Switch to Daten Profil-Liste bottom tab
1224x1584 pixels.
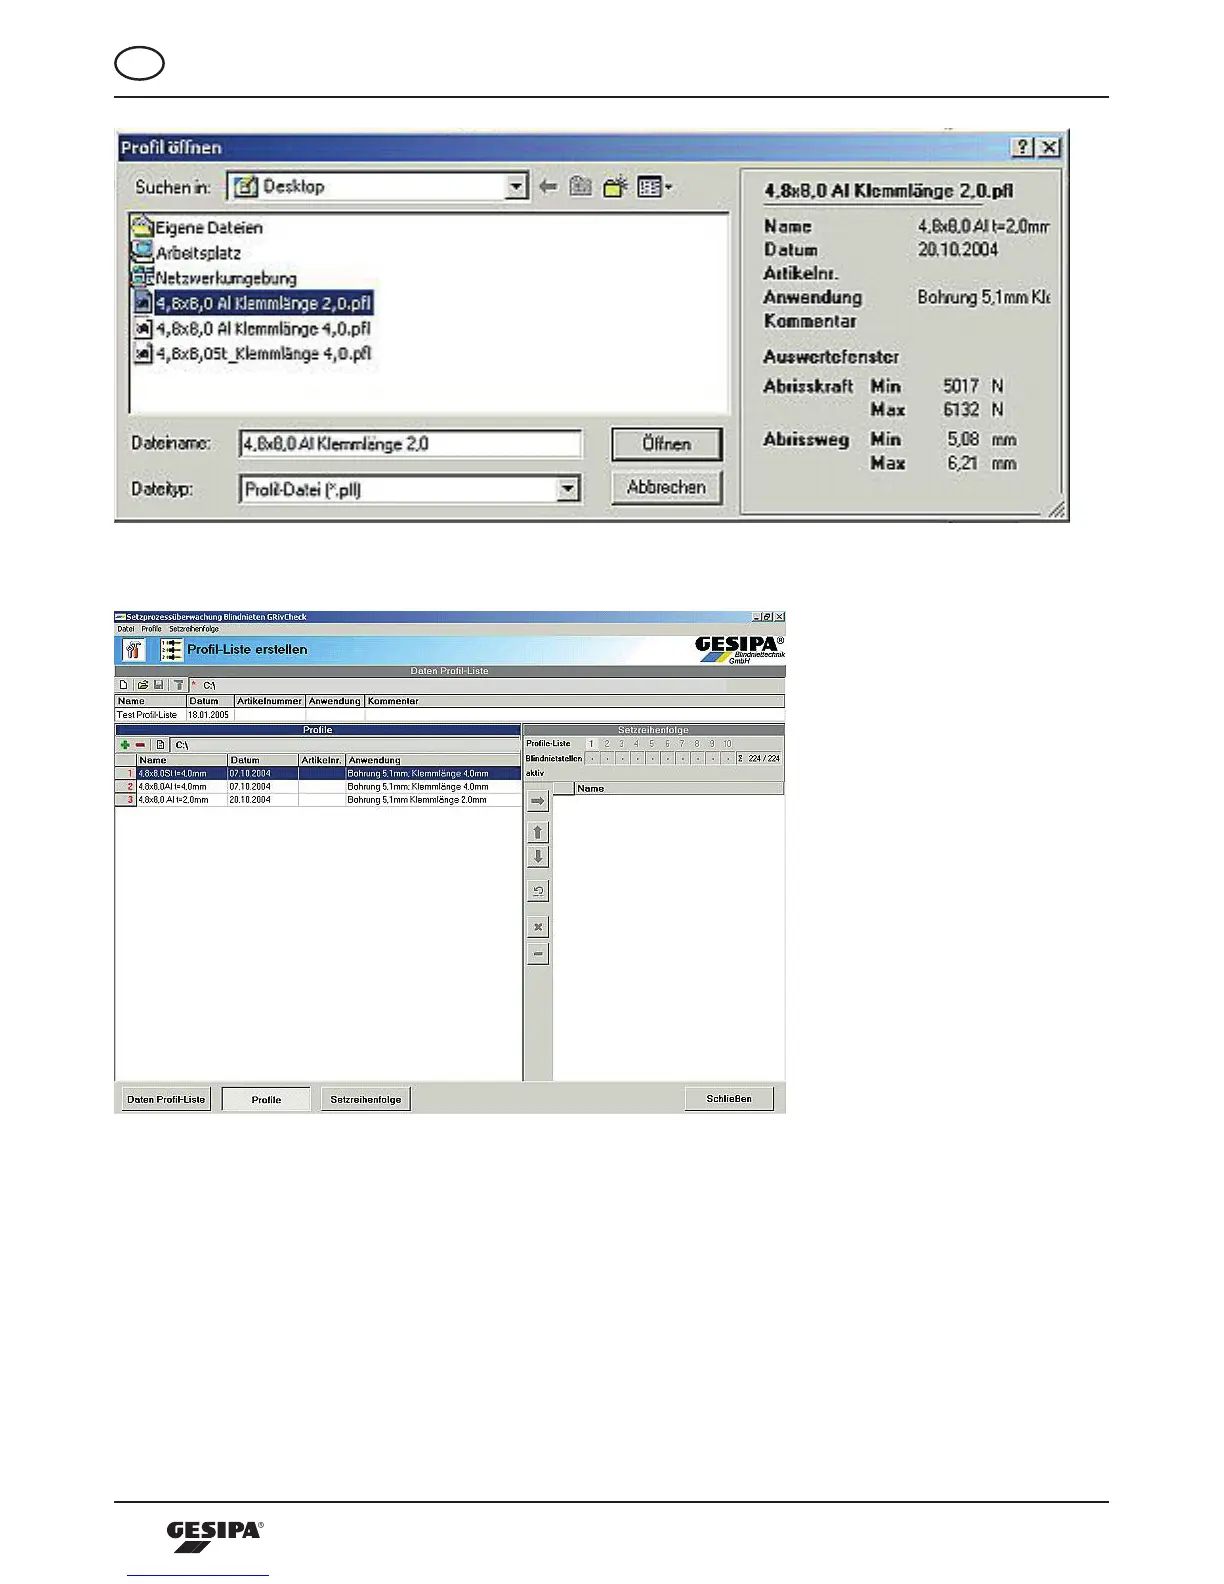[166, 1099]
